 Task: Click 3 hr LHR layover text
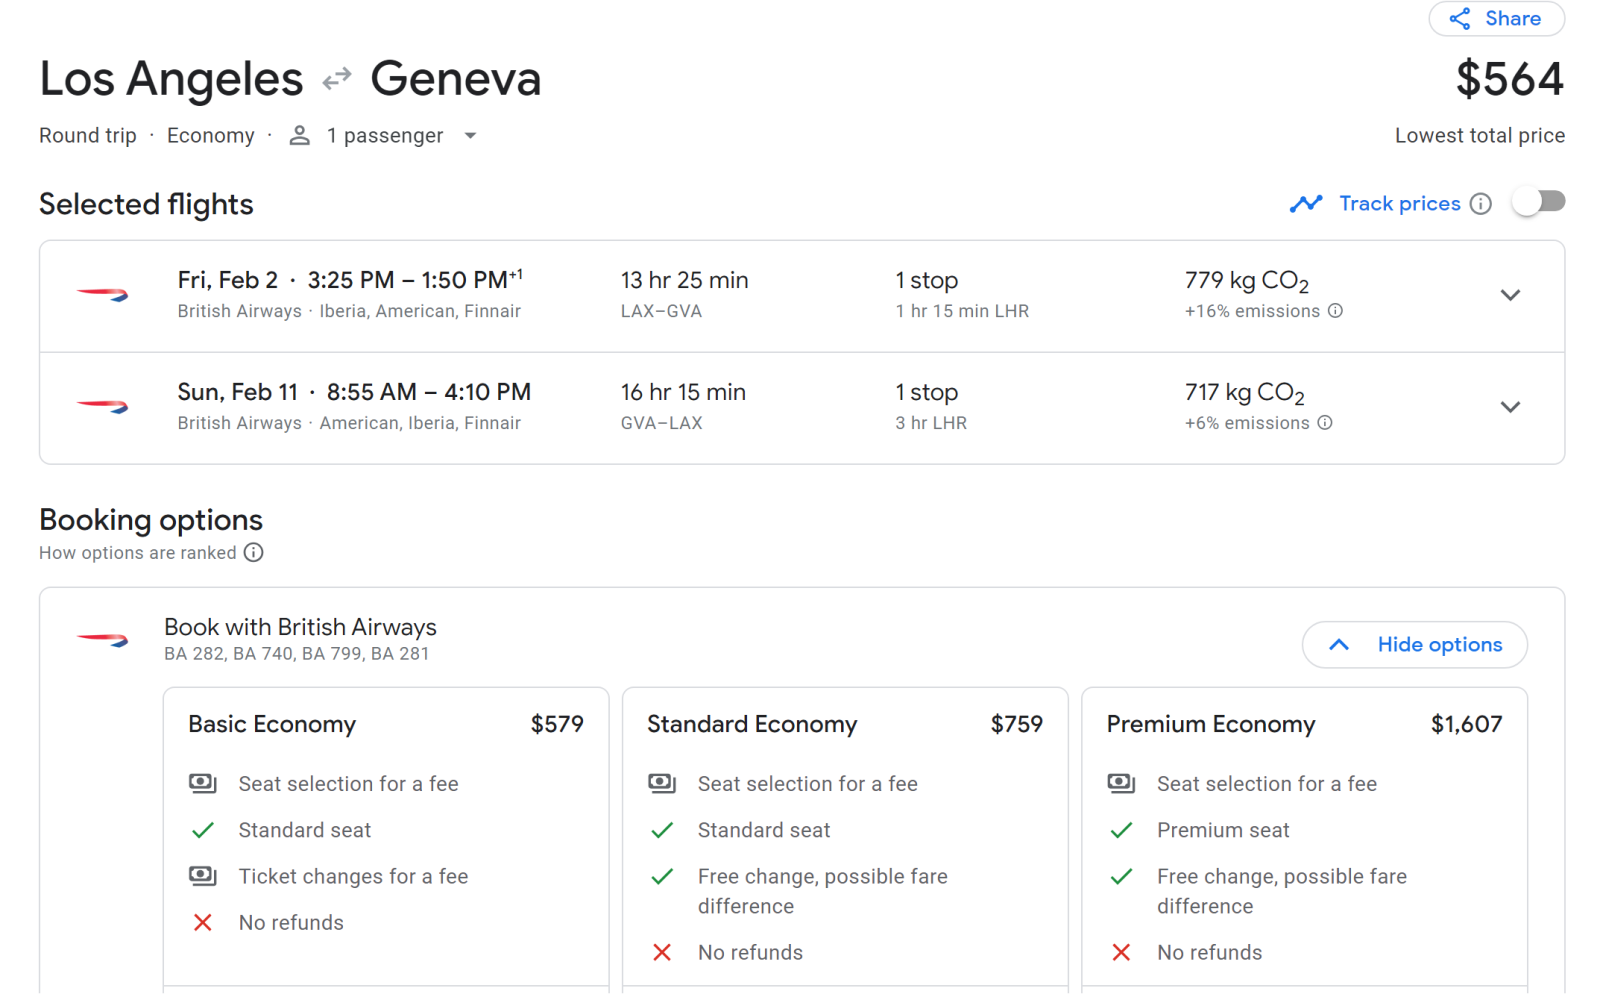point(931,423)
